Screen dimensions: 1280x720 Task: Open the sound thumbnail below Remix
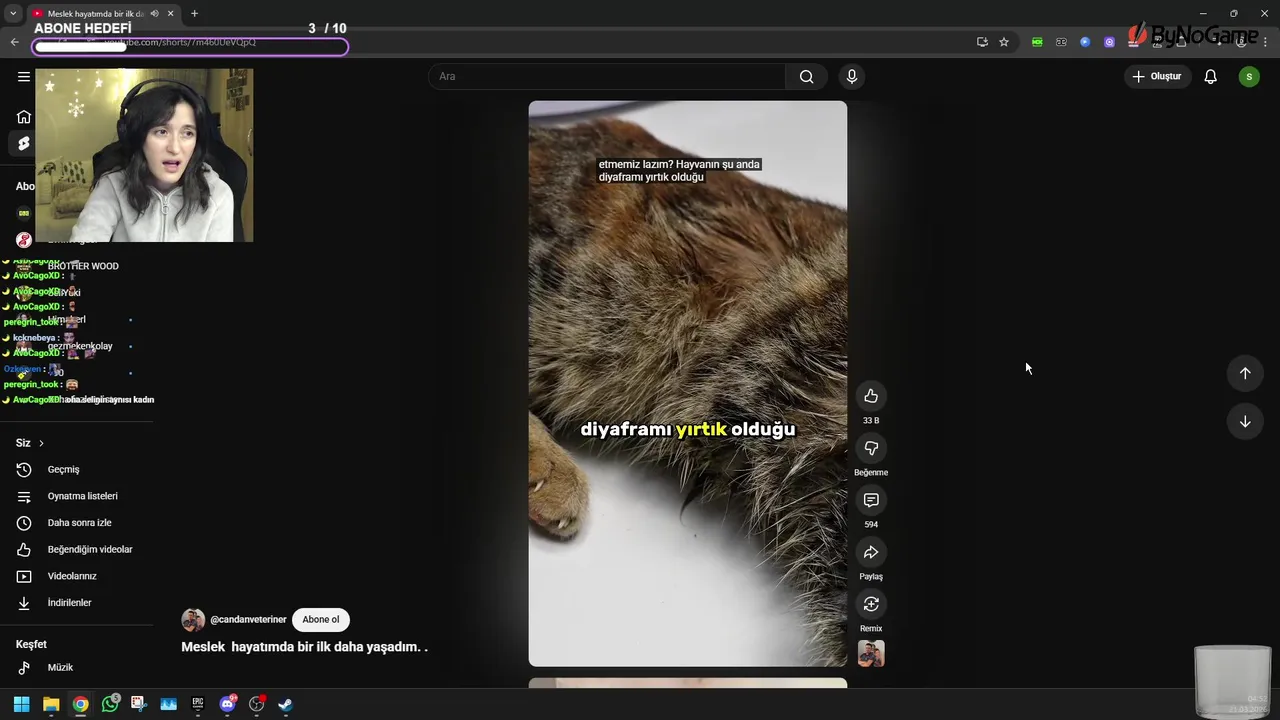click(871, 653)
